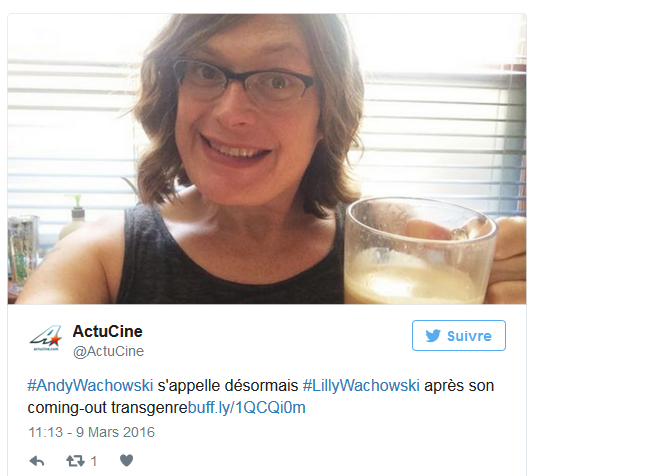The width and height of the screenshot is (658, 476).
Task: Enlarge the tweet's selfie photo
Action: [267, 159]
